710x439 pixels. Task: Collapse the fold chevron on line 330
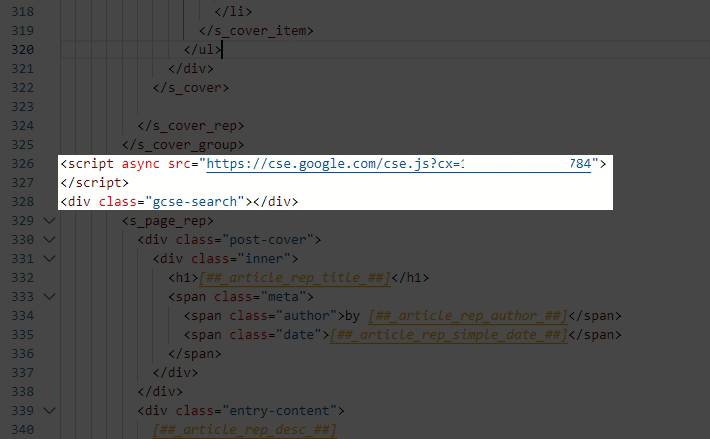(49, 240)
